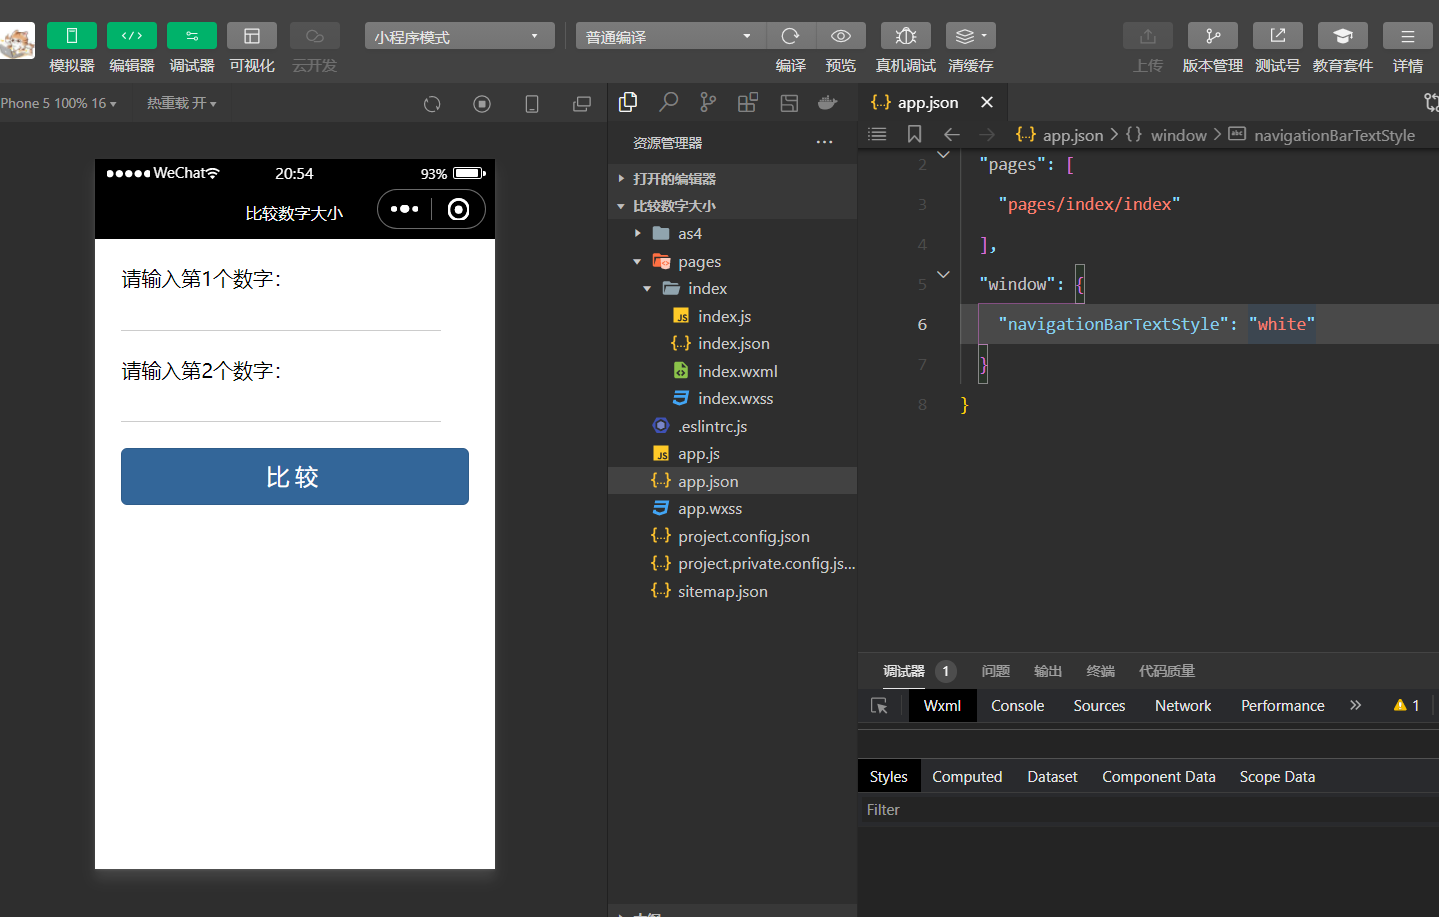Open the iPhone 5 device selector dropdown
This screenshot has width=1439, height=917.
point(58,103)
